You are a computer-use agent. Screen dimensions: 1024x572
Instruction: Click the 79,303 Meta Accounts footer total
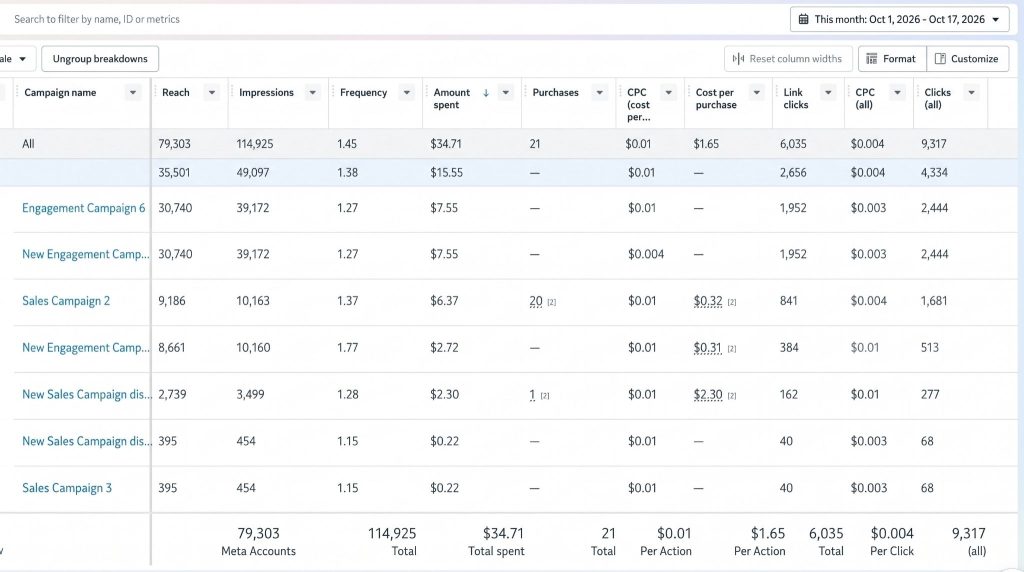(x=259, y=533)
